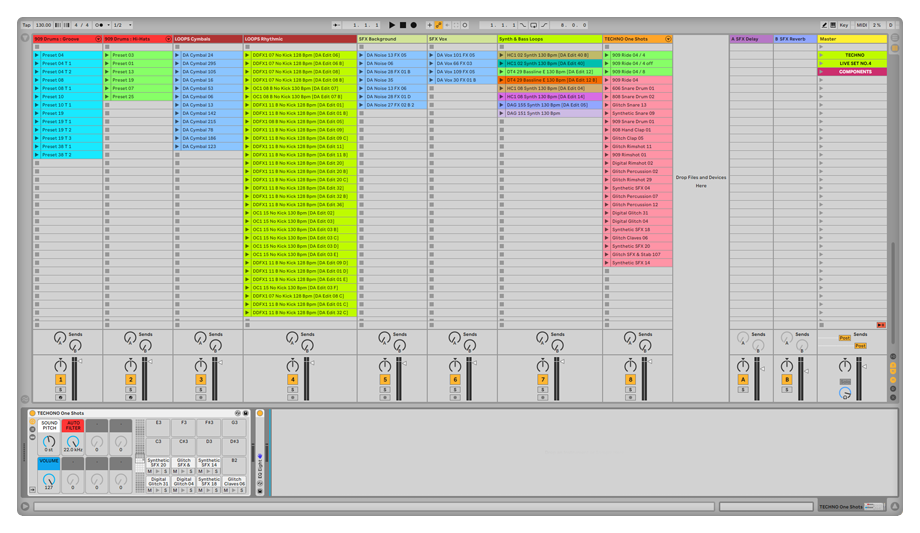Turn off the EQ Eight device activator

tap(260, 413)
